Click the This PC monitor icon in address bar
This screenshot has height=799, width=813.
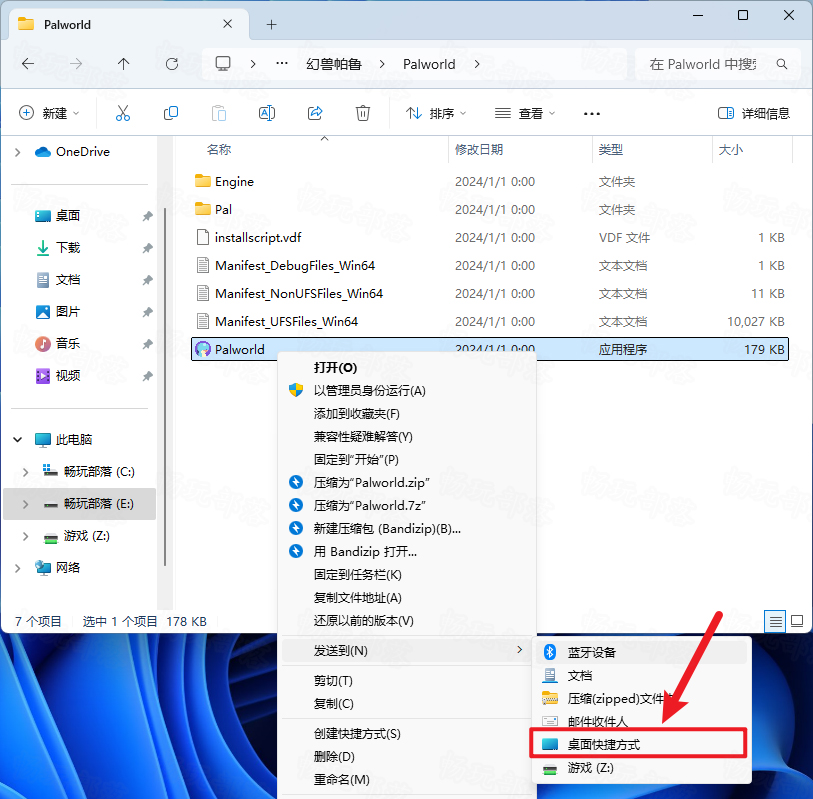coord(223,64)
